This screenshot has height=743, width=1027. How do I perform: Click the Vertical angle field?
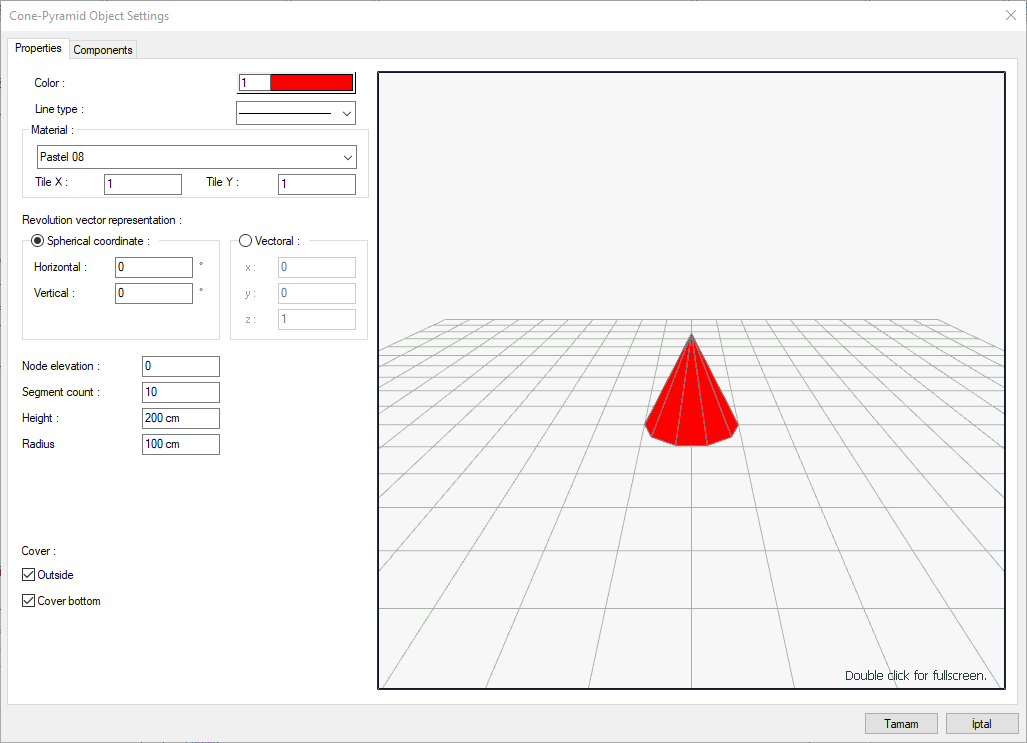click(154, 293)
